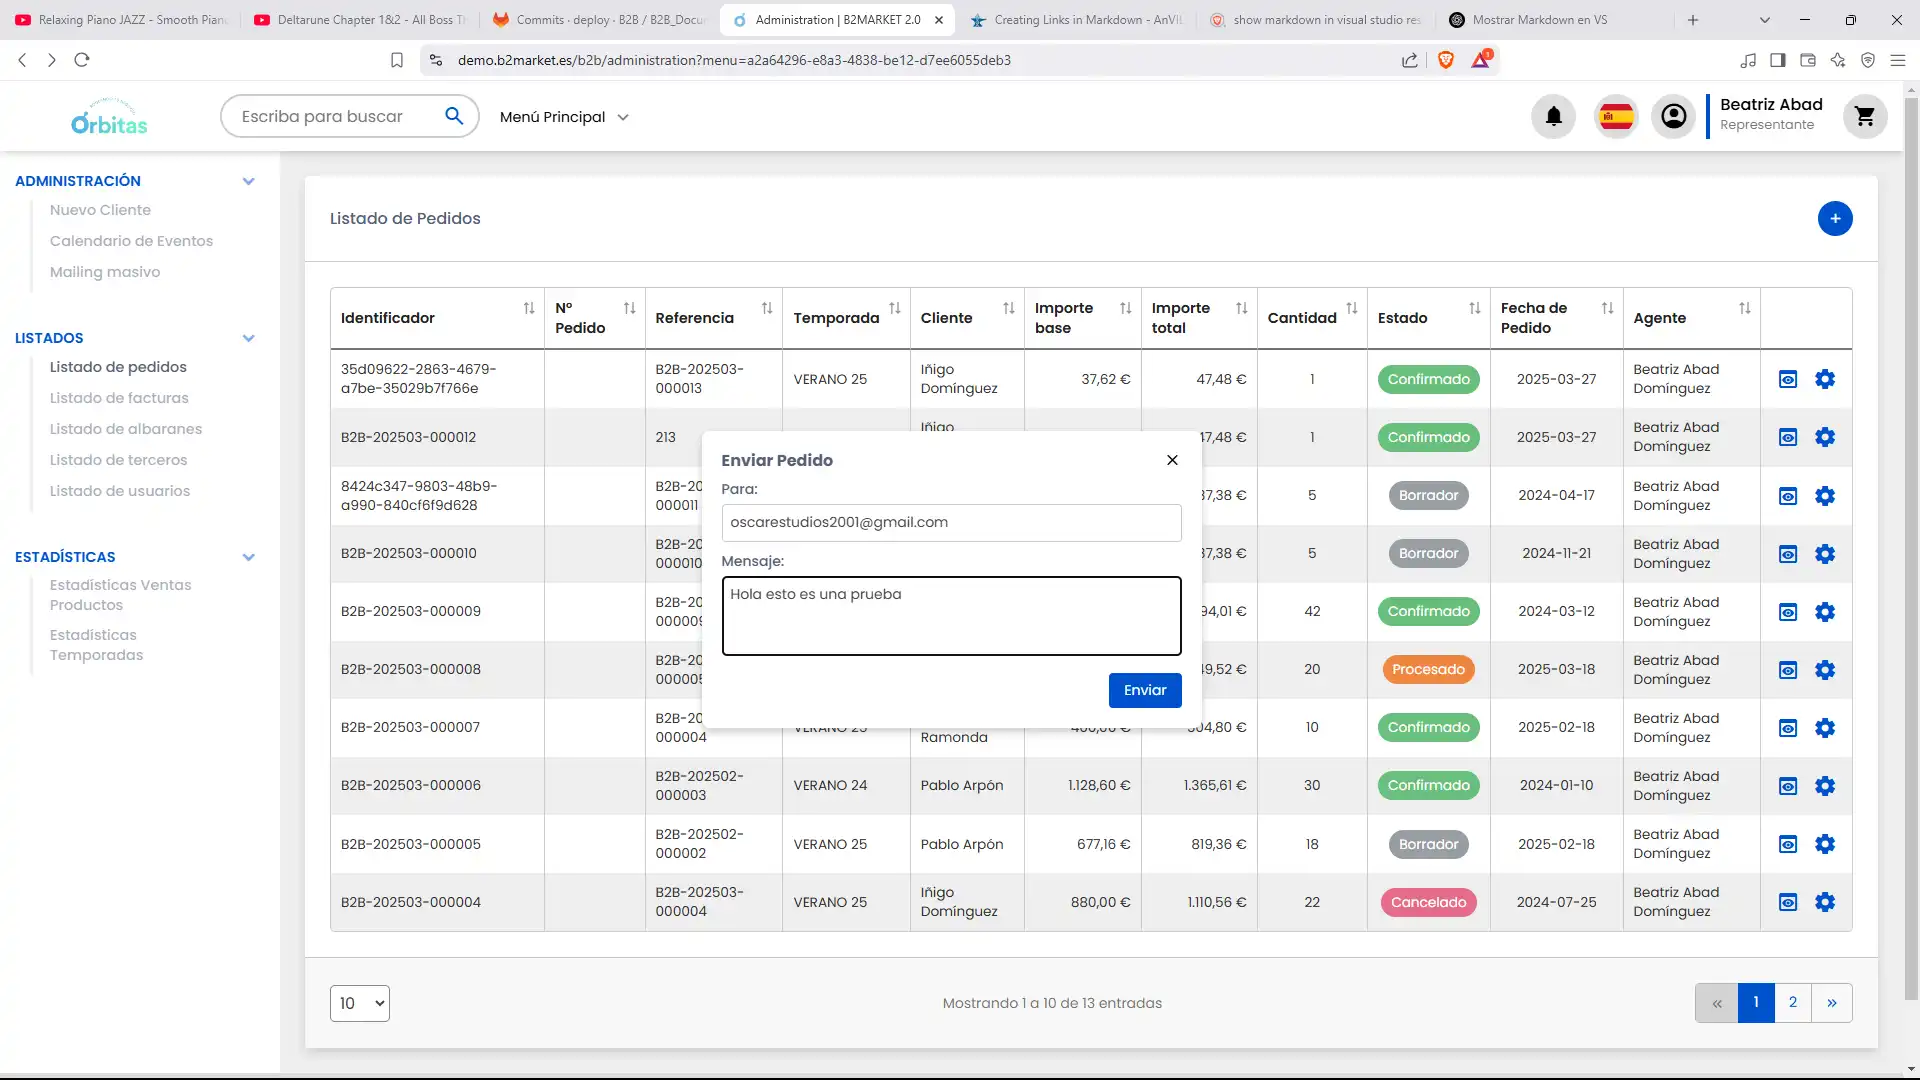View order B2B-202503-000005 with eye icon
1920x1080 pixels.
click(1787, 844)
